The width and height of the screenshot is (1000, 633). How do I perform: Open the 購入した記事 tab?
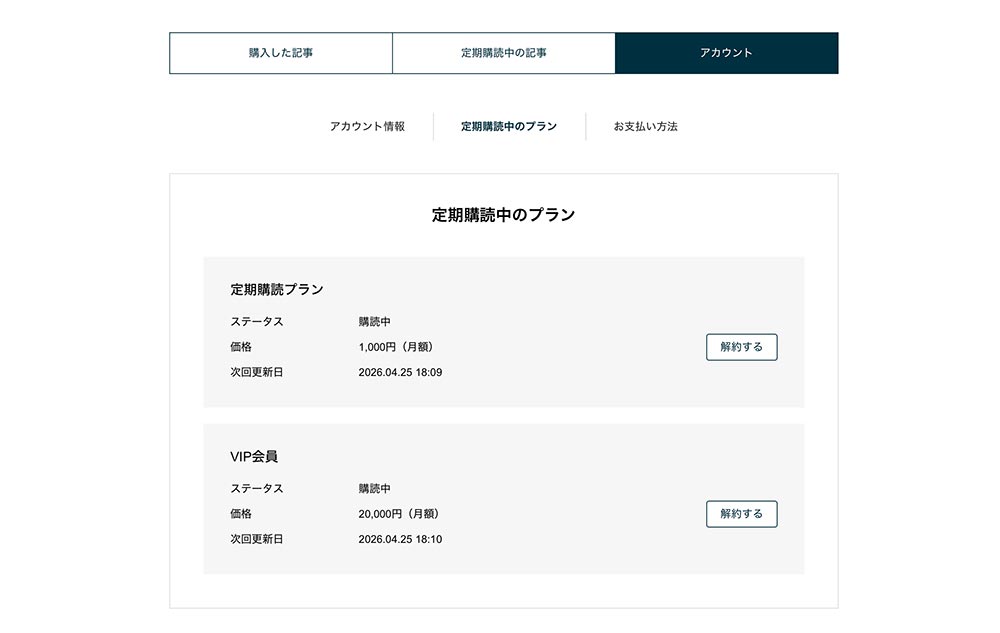click(x=281, y=53)
